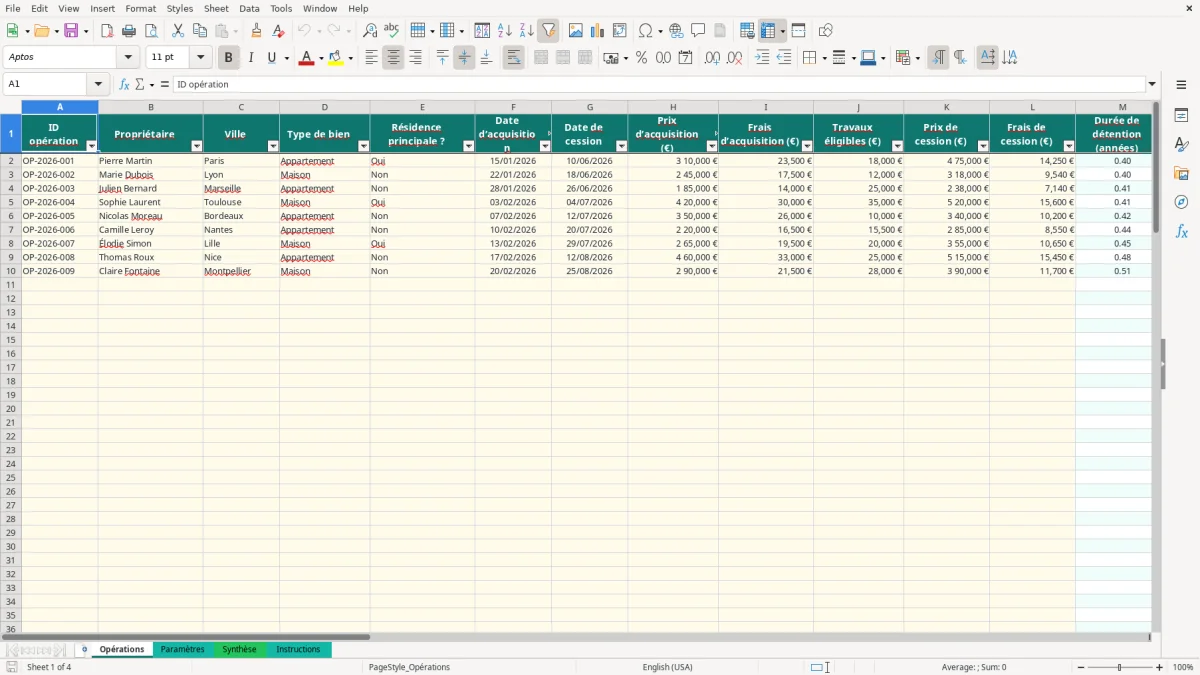Screen dimensions: 1200x675
Task: Click the Increase Indent icon
Action: click(x=762, y=58)
